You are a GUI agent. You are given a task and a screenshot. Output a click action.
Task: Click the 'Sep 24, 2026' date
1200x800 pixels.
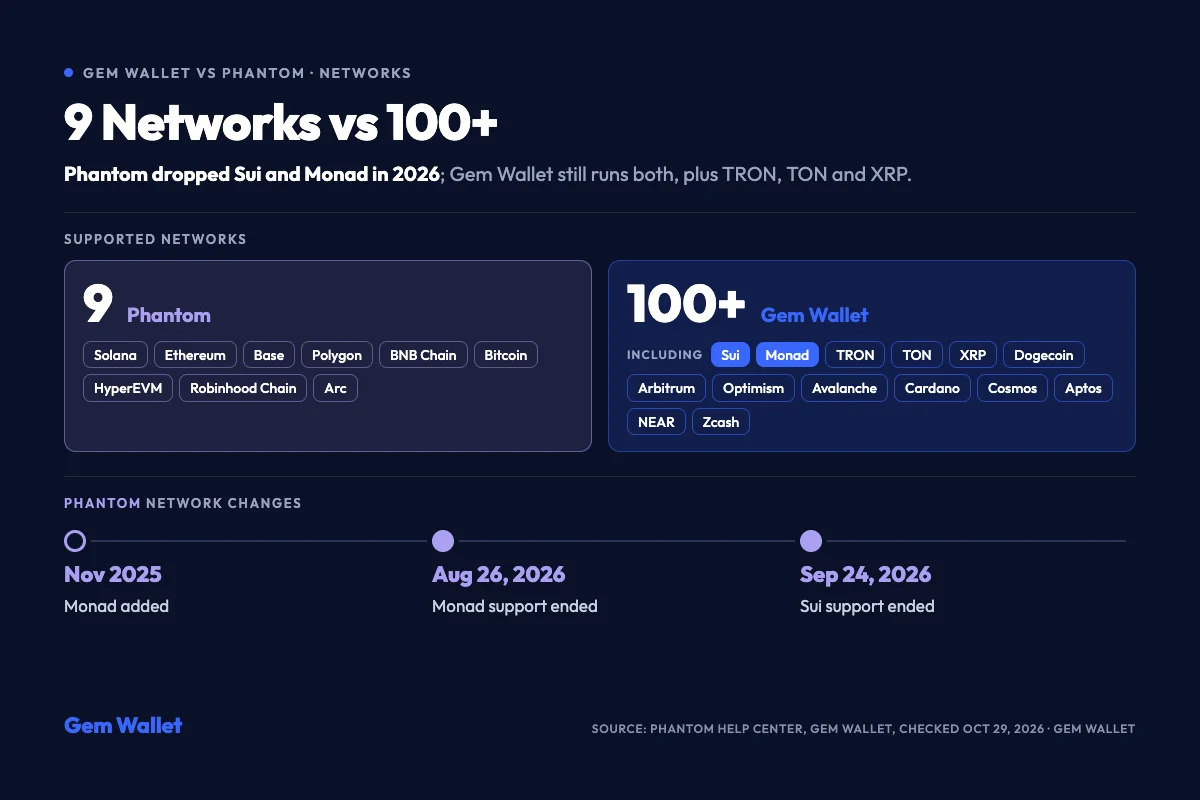tap(866, 574)
